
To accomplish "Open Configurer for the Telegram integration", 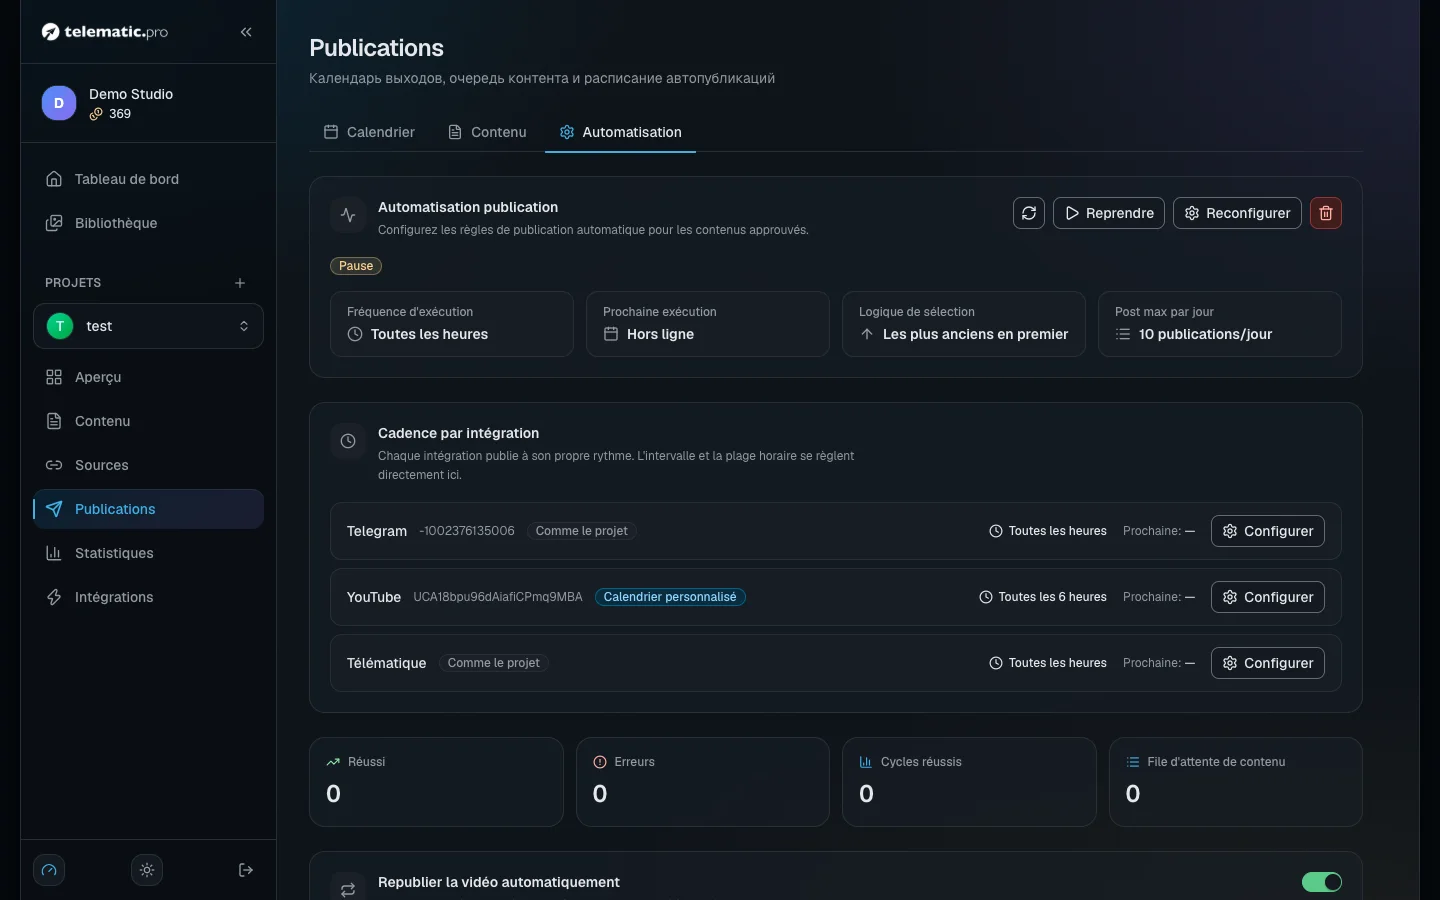I will (x=1268, y=531).
